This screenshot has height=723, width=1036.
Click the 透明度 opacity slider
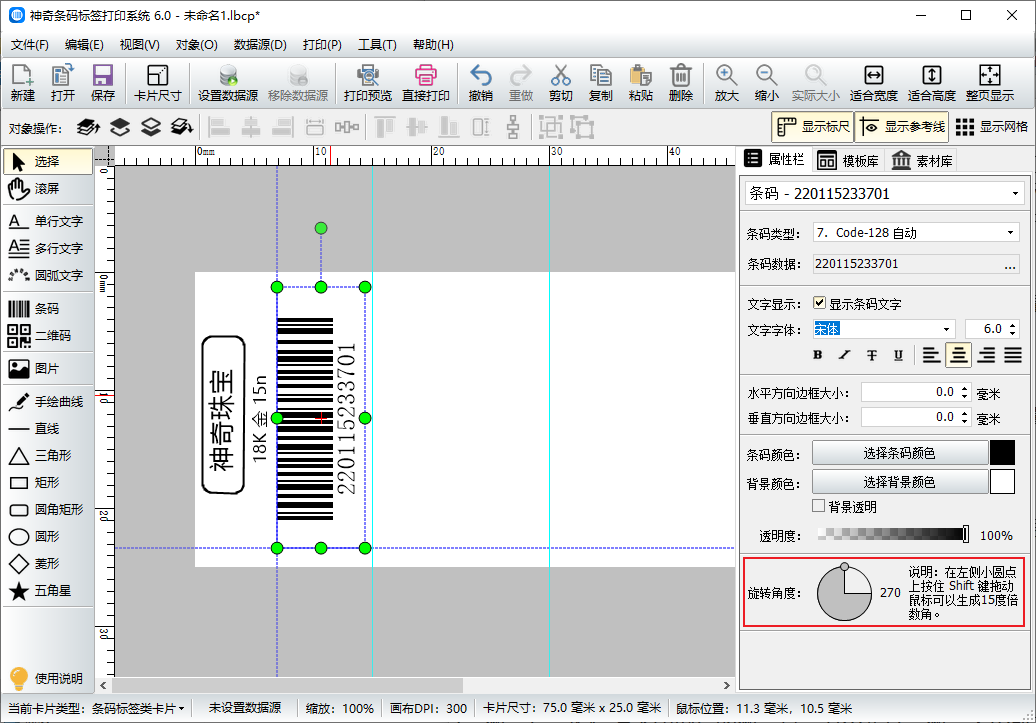click(893, 534)
